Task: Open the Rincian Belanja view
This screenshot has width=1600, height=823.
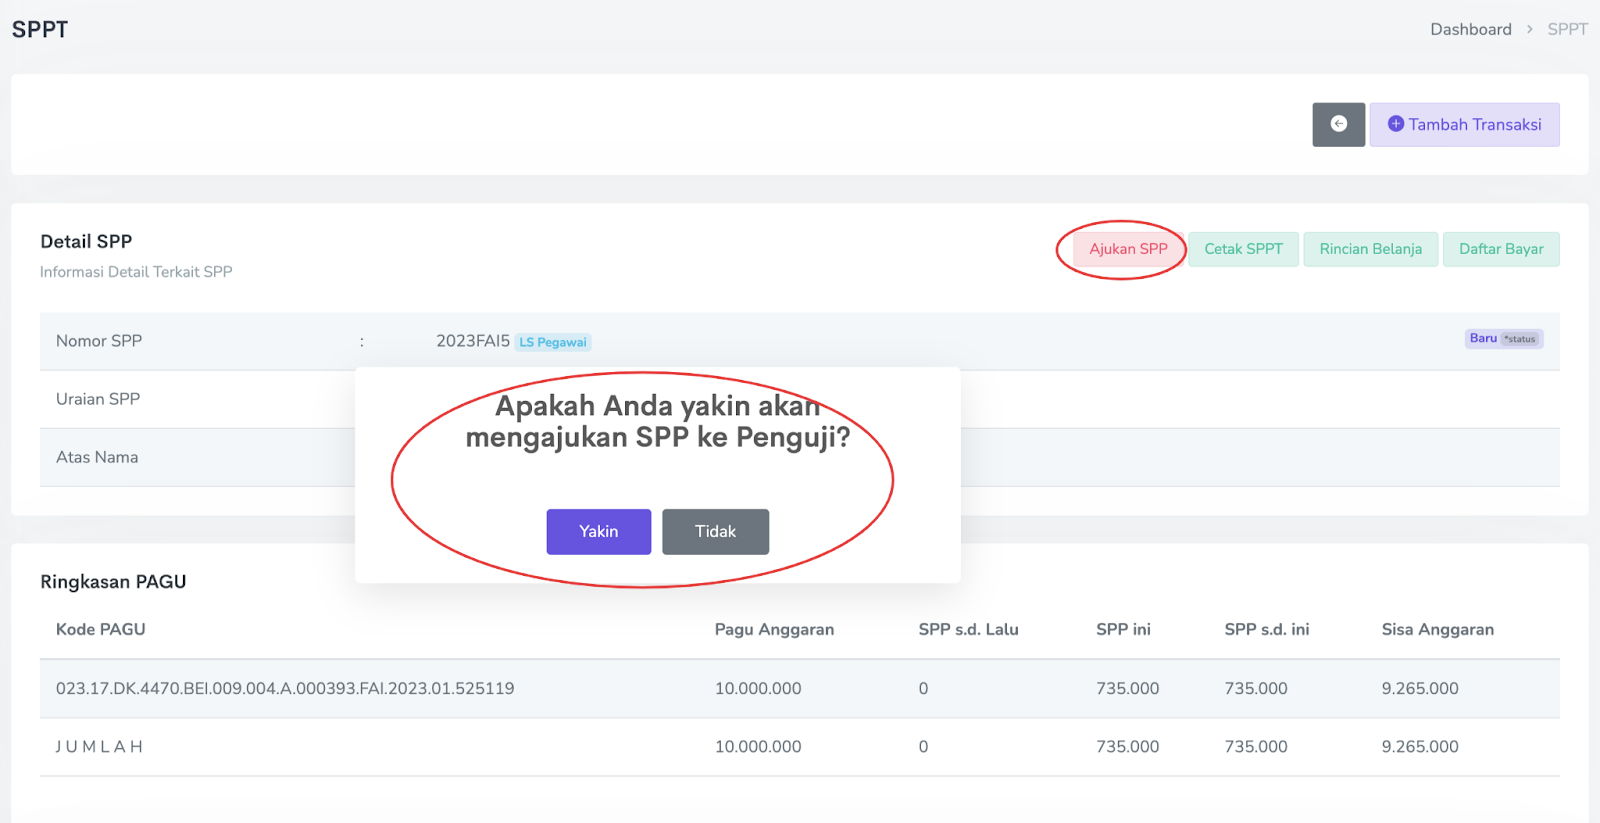Action: pyautogui.click(x=1370, y=249)
